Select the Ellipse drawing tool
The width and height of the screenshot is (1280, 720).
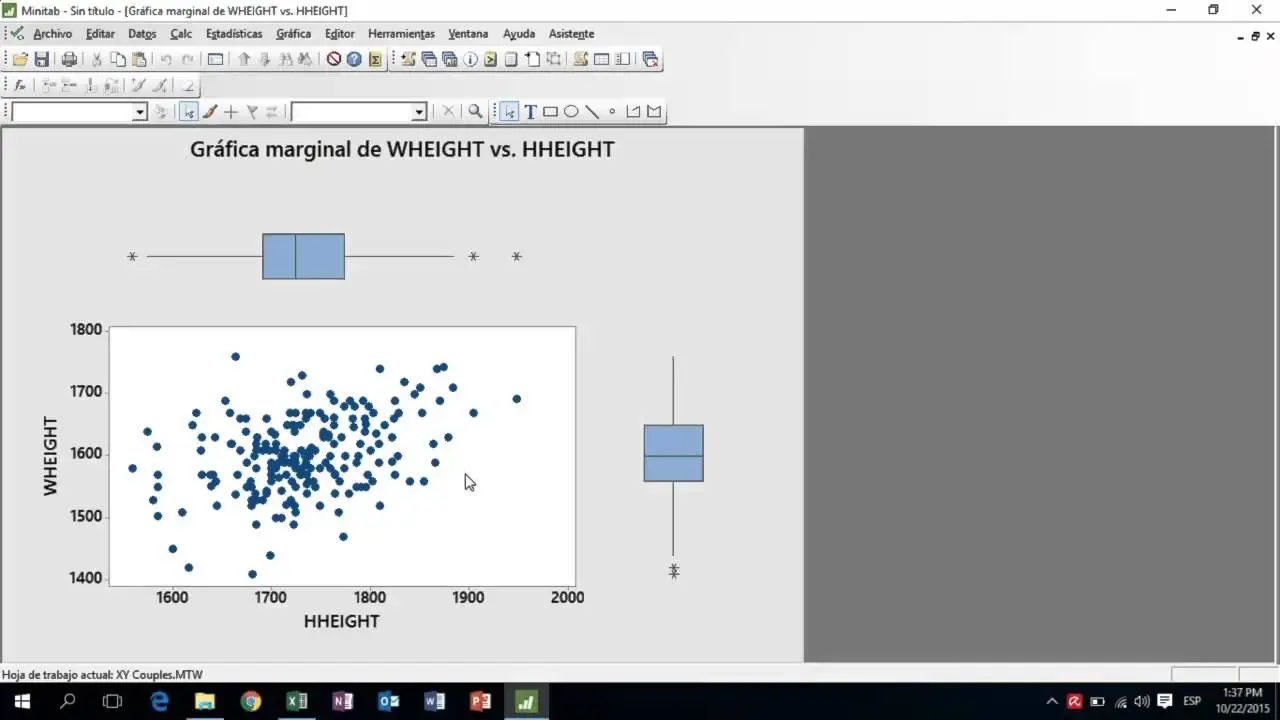pos(571,112)
